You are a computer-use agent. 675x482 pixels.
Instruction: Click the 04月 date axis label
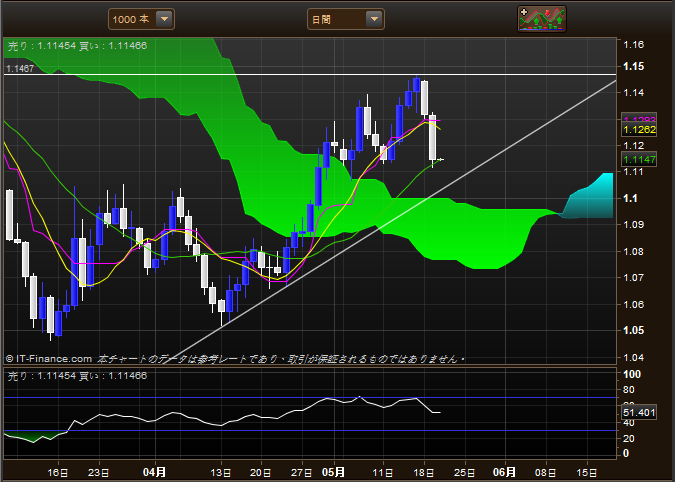(154, 472)
